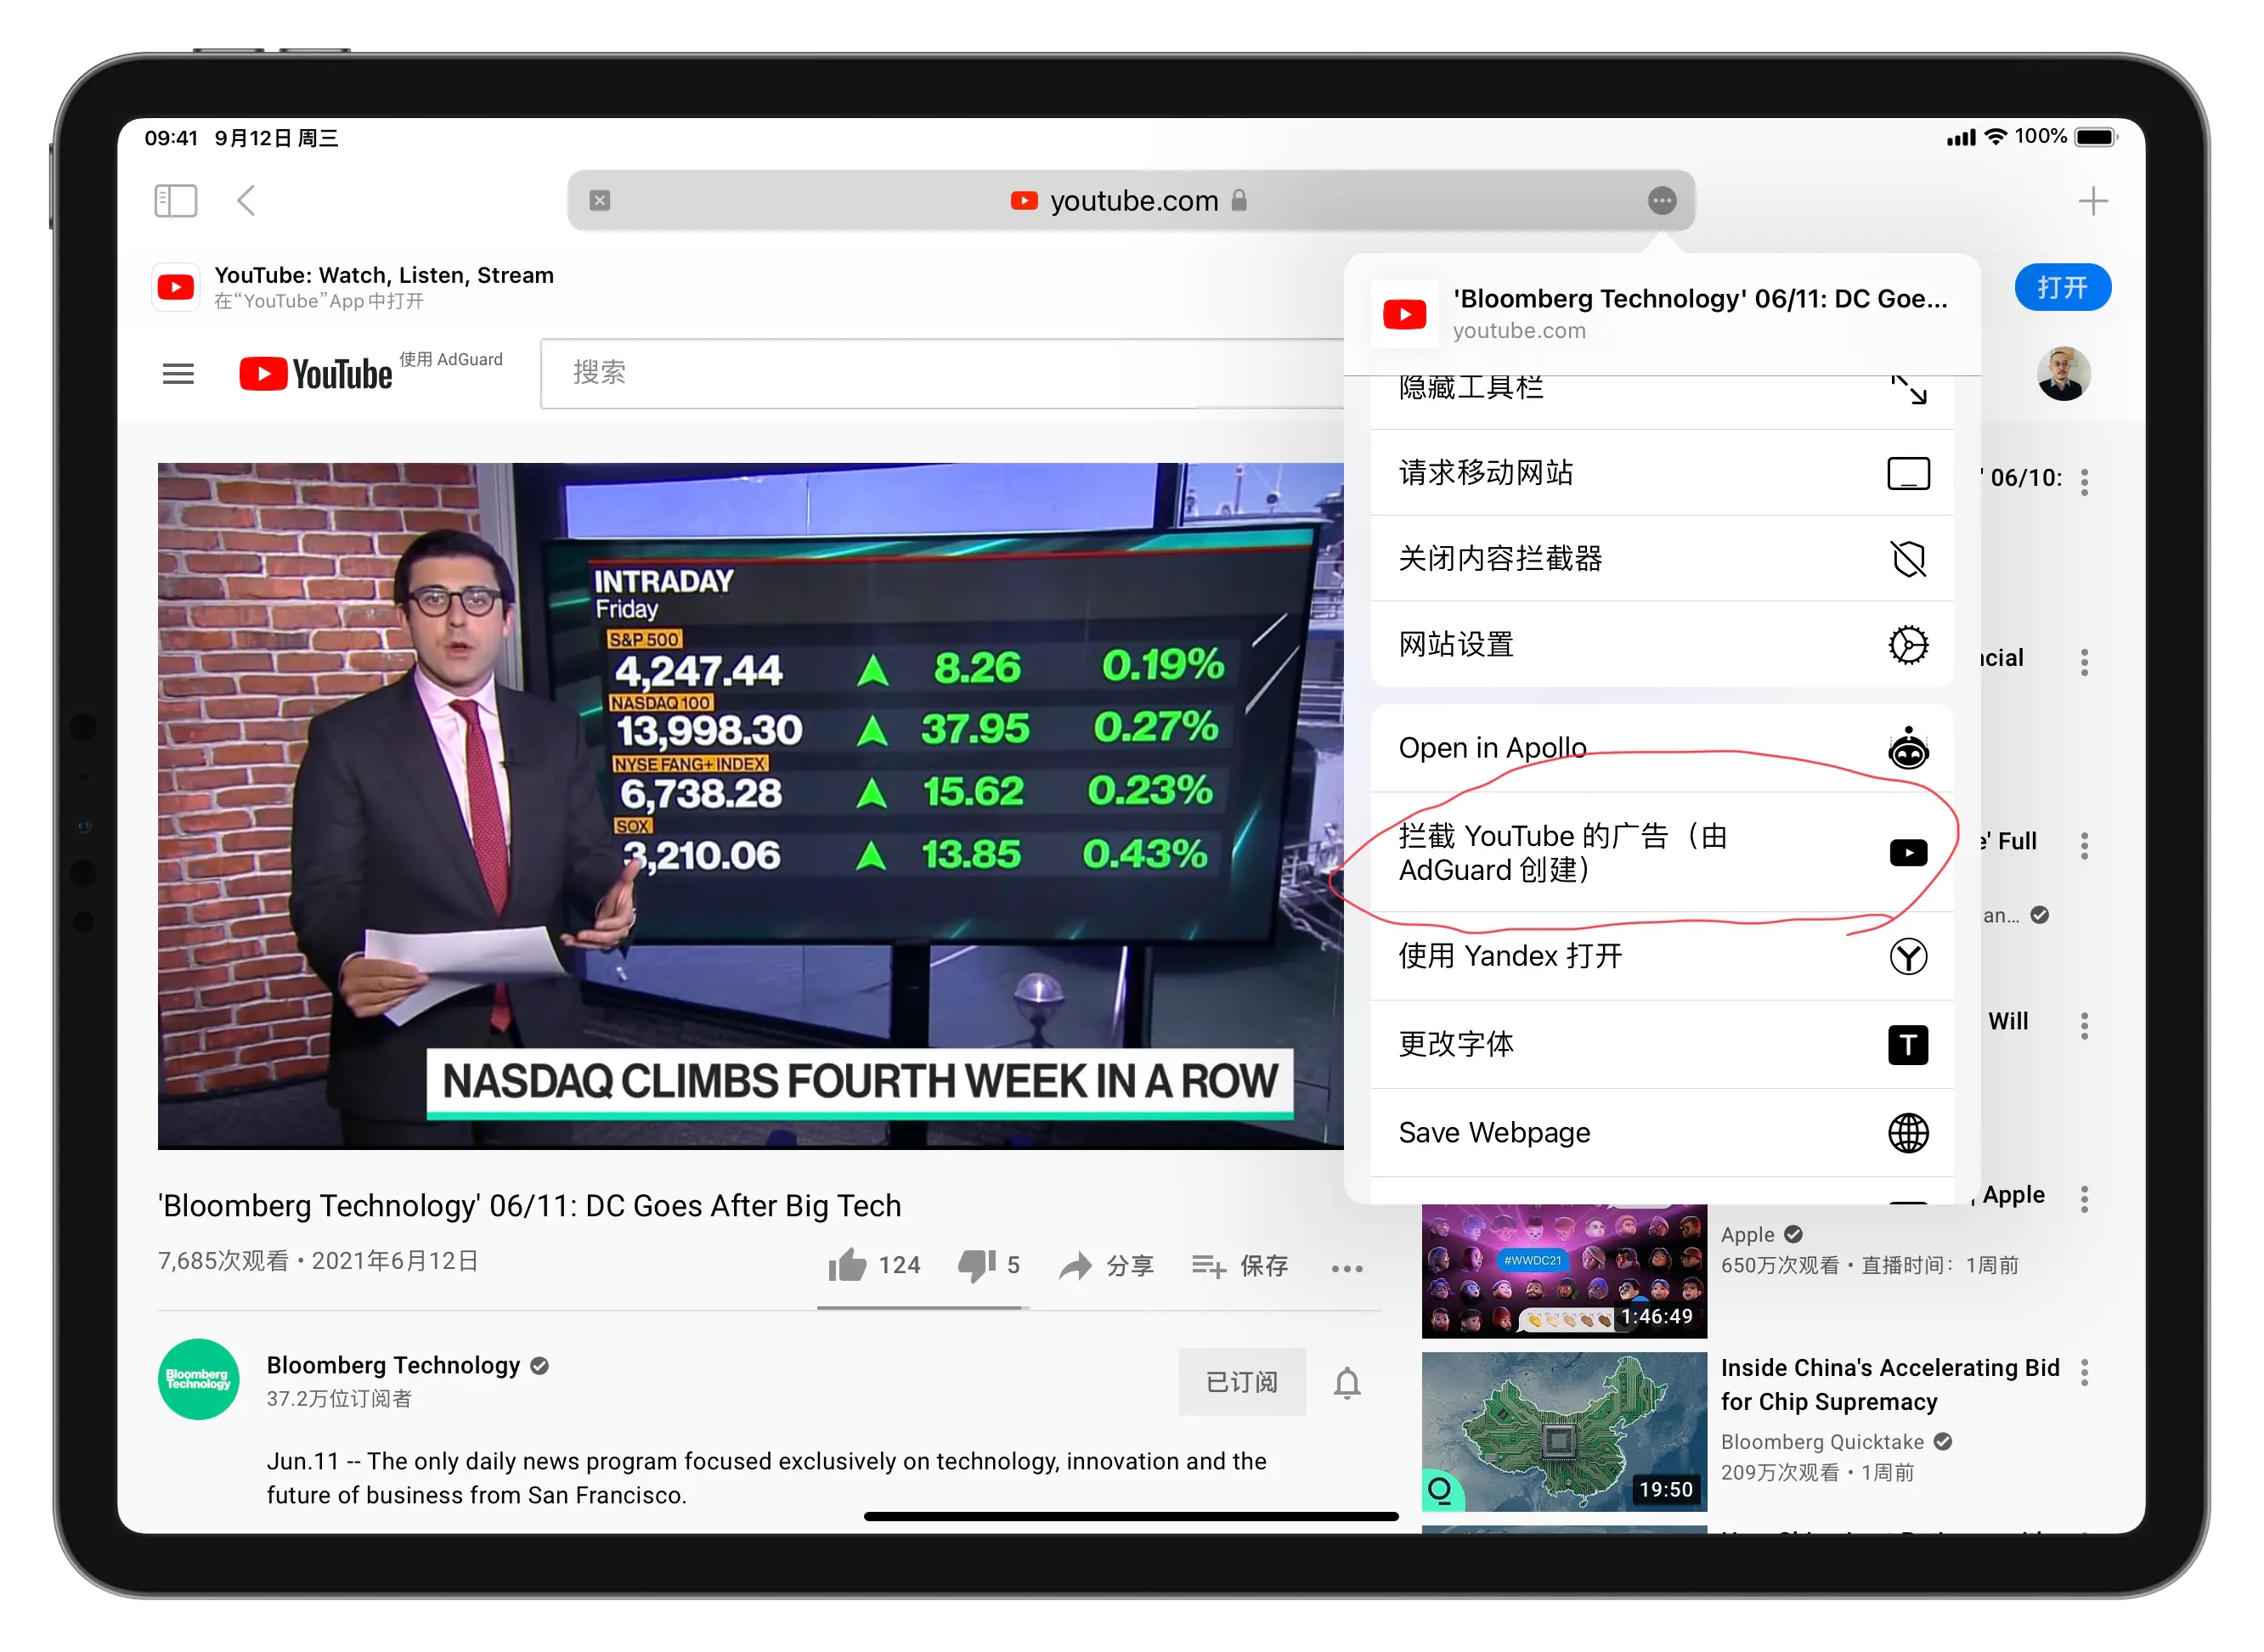Click the share sheet header YouTube icon

(1404, 314)
